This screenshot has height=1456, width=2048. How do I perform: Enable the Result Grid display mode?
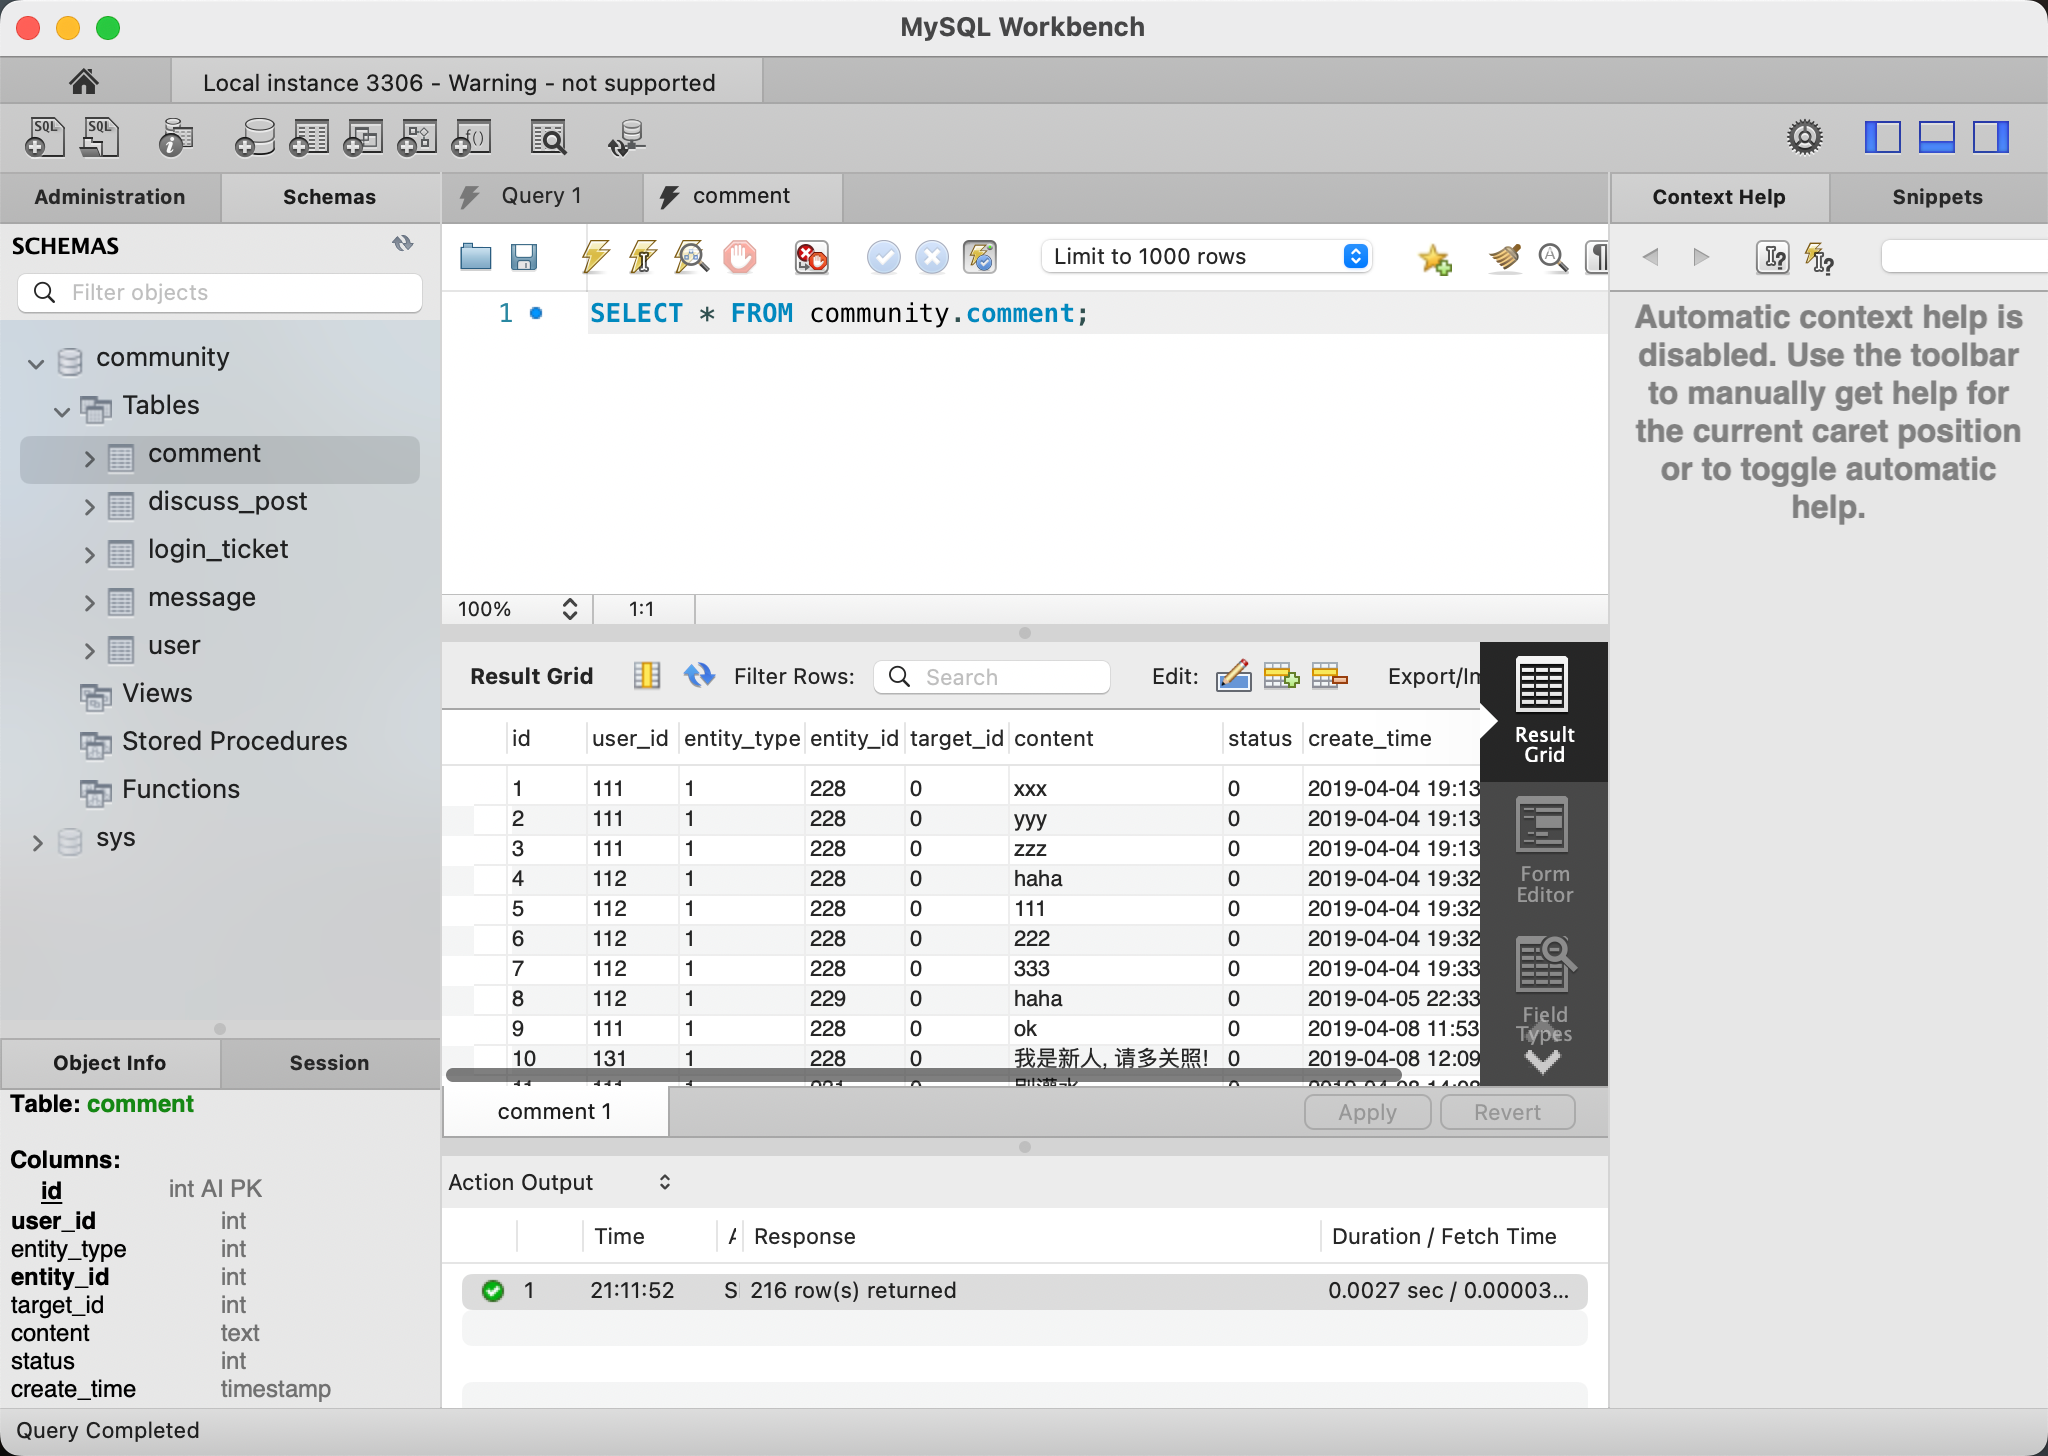tap(1541, 714)
